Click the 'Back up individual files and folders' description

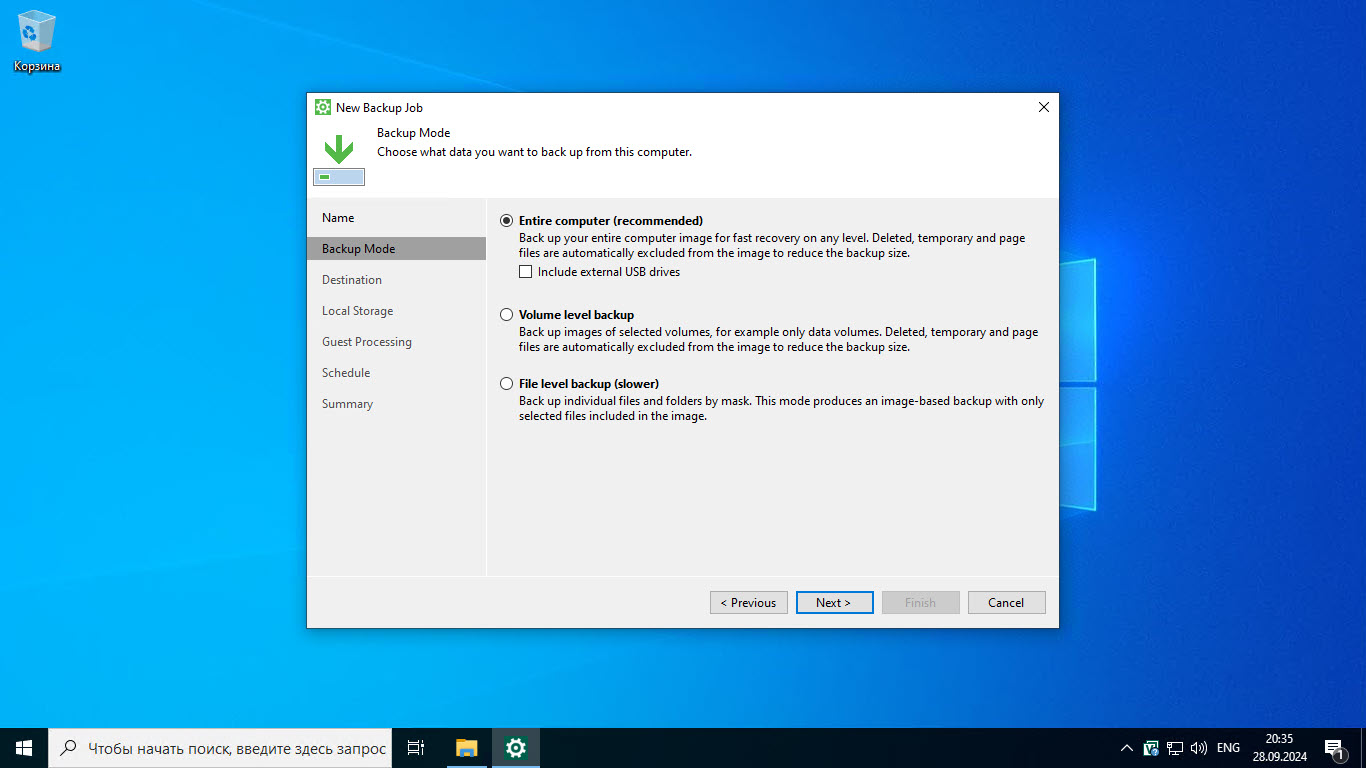[x=781, y=409]
